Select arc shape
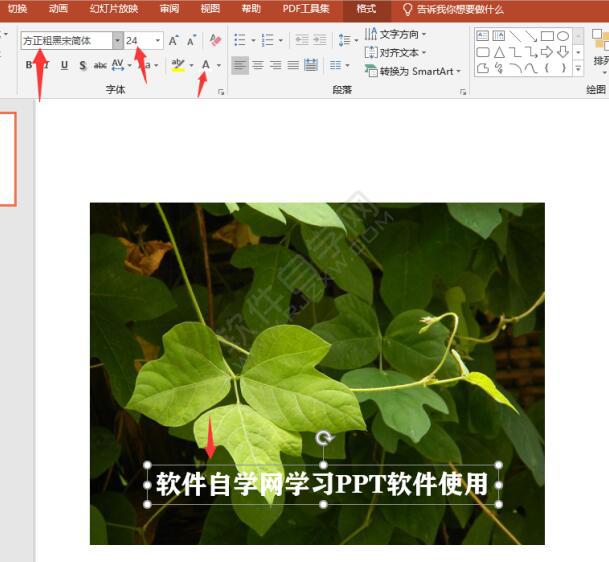 515,68
